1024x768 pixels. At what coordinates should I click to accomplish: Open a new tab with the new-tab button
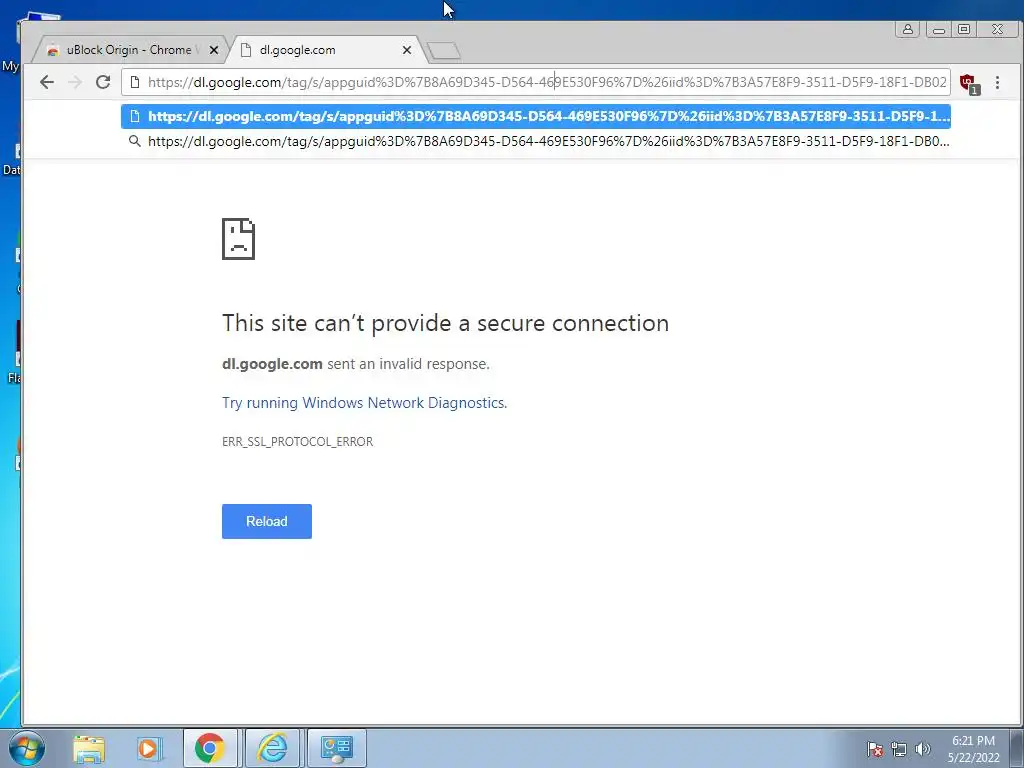click(444, 50)
